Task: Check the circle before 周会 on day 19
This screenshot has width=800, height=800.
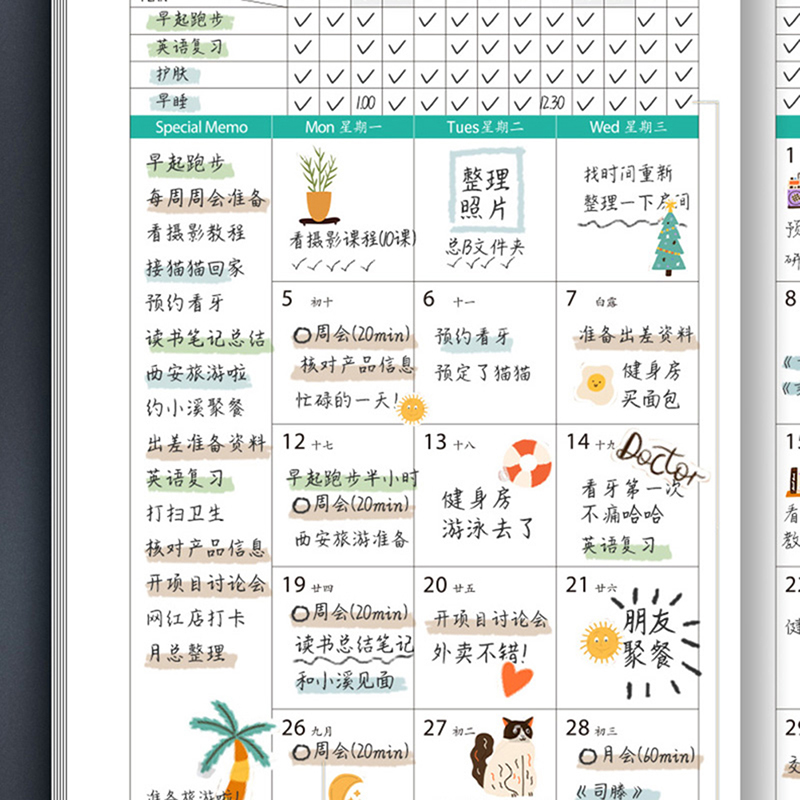Action: coord(299,612)
